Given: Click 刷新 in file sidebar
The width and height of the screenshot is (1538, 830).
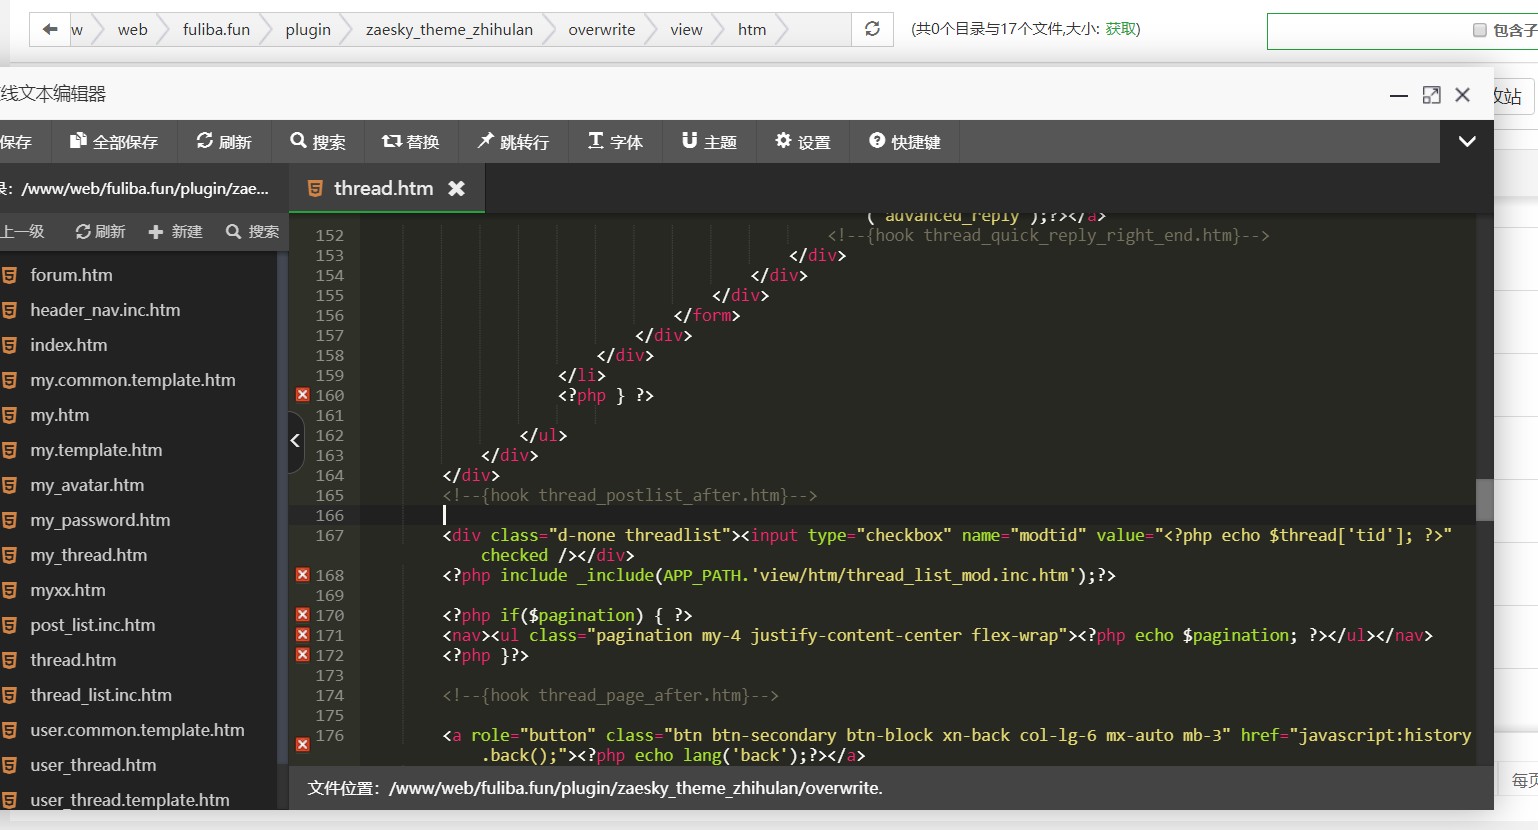Looking at the screenshot, I should click(x=100, y=232).
